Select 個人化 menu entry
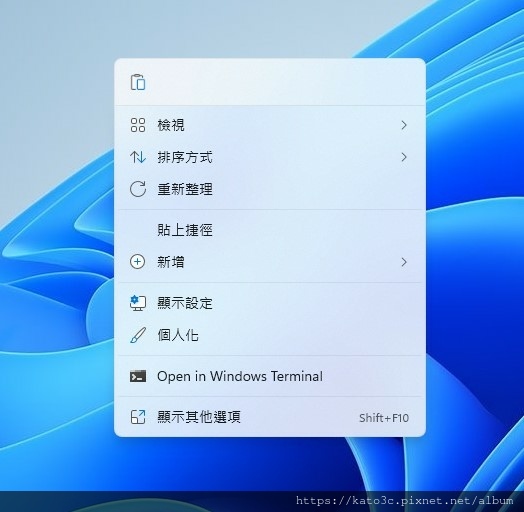The width and height of the screenshot is (524, 512). [270, 335]
